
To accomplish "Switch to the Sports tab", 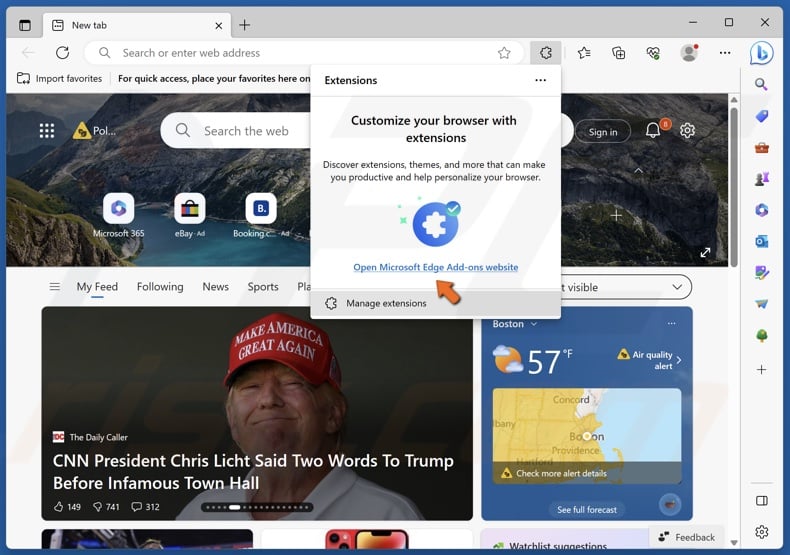I will point(263,287).
